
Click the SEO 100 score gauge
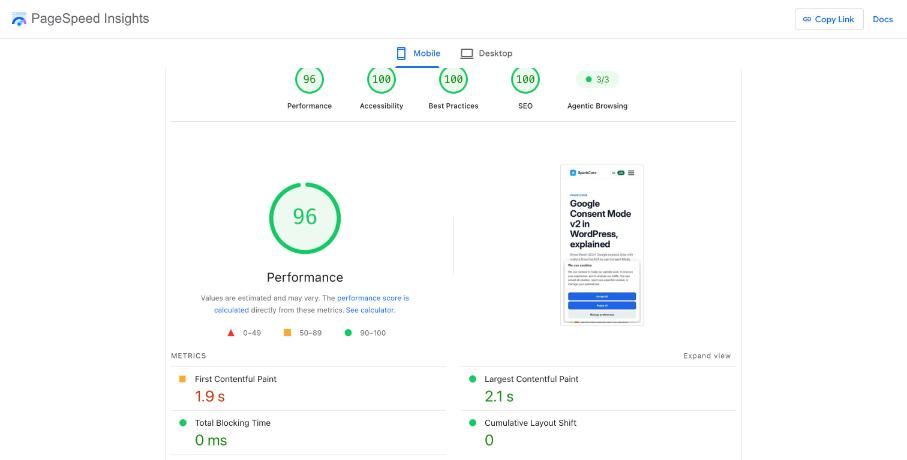(x=525, y=80)
